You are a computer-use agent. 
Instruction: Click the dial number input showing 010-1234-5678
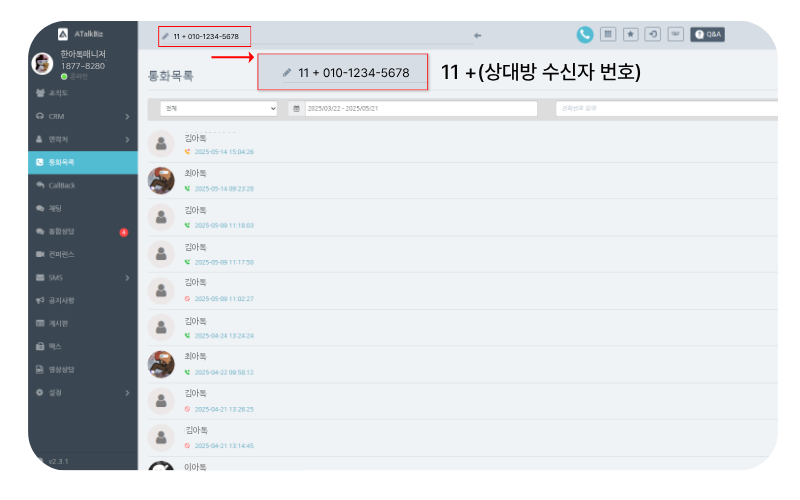pyautogui.click(x=204, y=36)
